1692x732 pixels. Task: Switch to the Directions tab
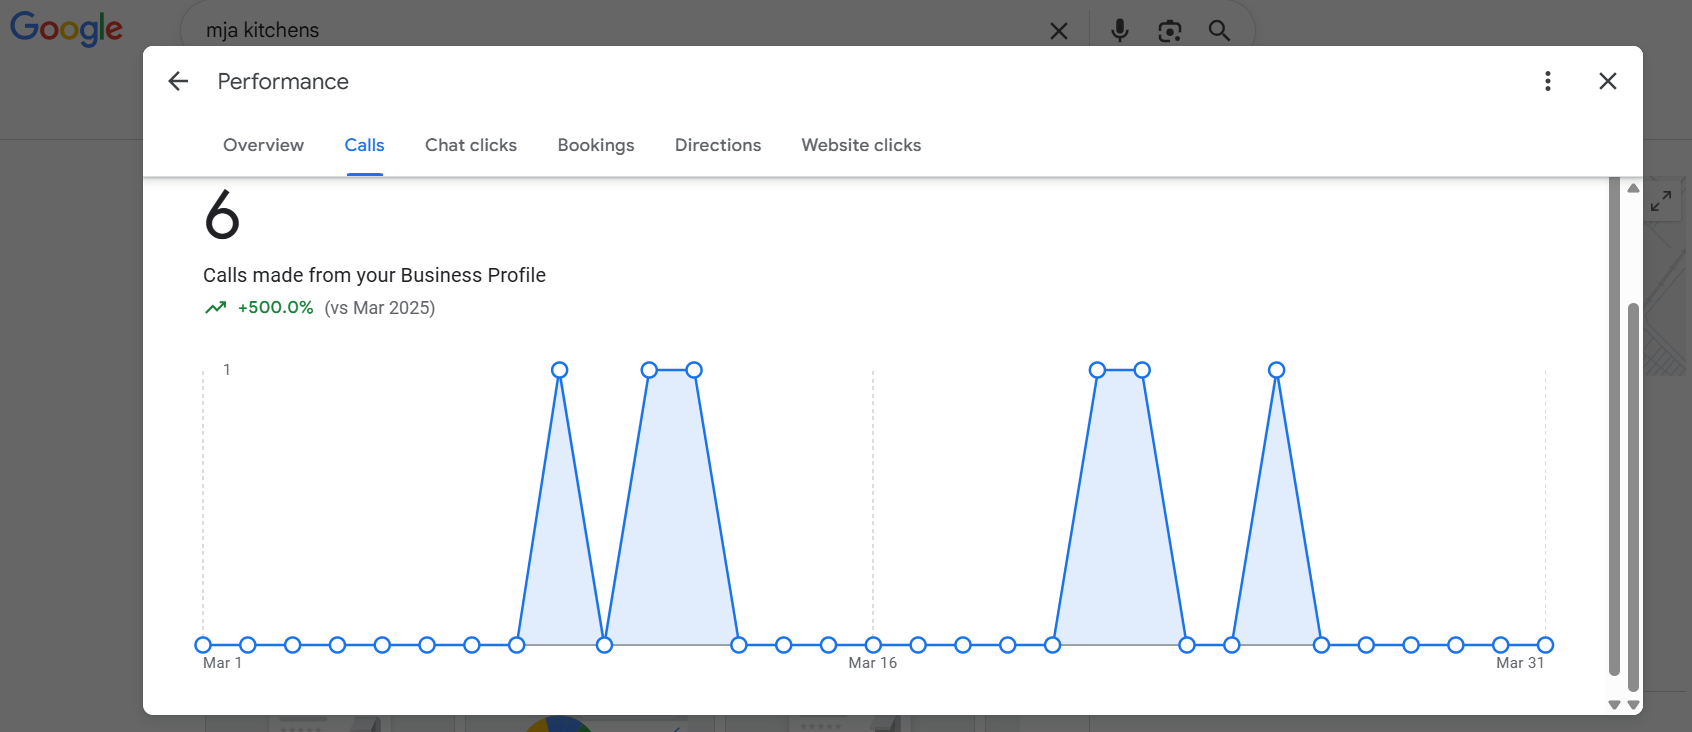[718, 145]
